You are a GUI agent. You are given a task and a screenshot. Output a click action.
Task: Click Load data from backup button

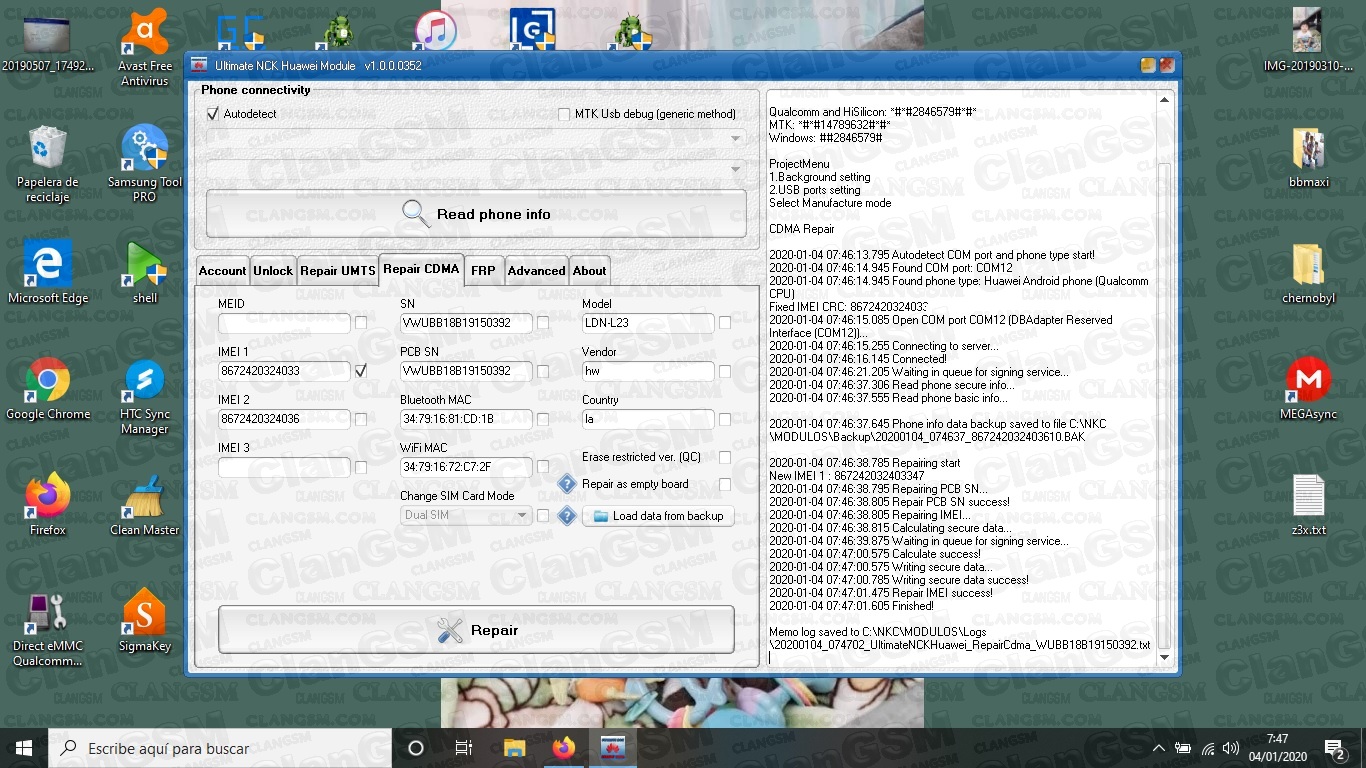coord(658,516)
